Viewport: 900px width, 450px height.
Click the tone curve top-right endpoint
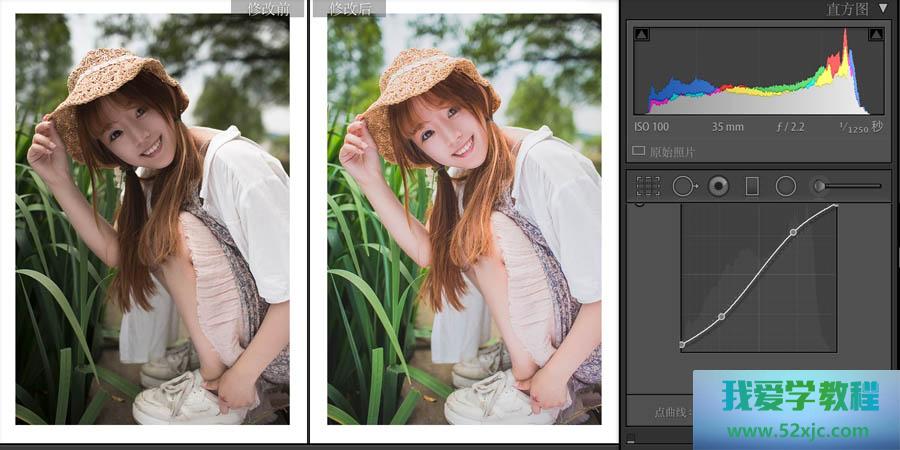[836, 207]
